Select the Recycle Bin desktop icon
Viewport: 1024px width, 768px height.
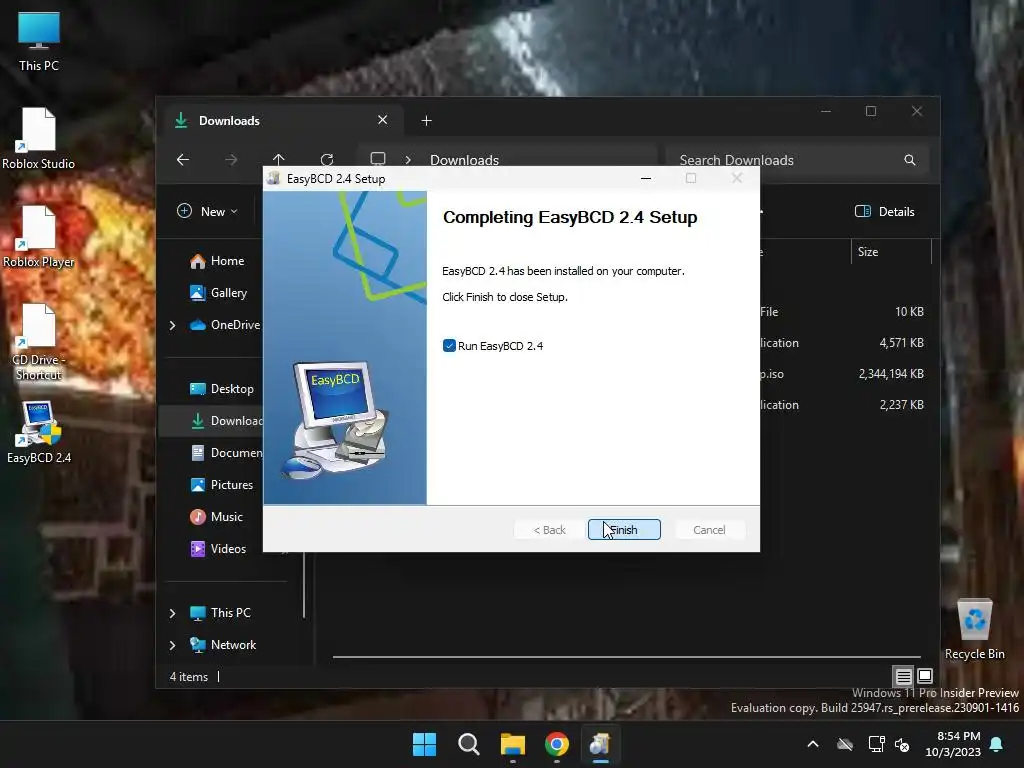974,629
